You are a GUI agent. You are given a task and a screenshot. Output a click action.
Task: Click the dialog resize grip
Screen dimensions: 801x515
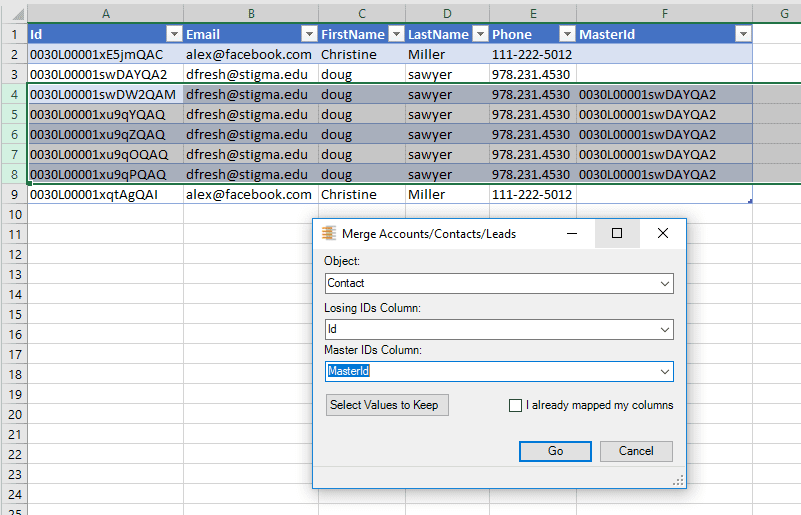(678, 481)
